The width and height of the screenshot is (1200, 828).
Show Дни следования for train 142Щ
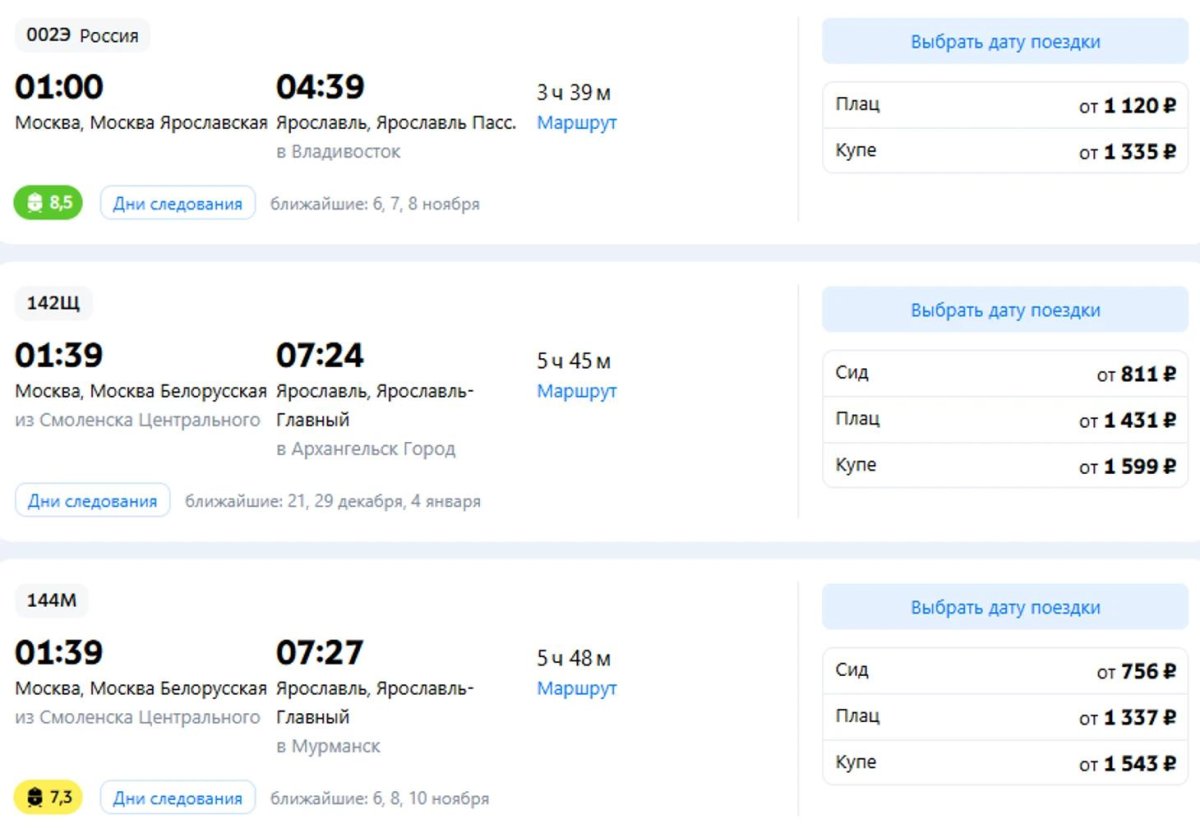pyautogui.click(x=92, y=501)
